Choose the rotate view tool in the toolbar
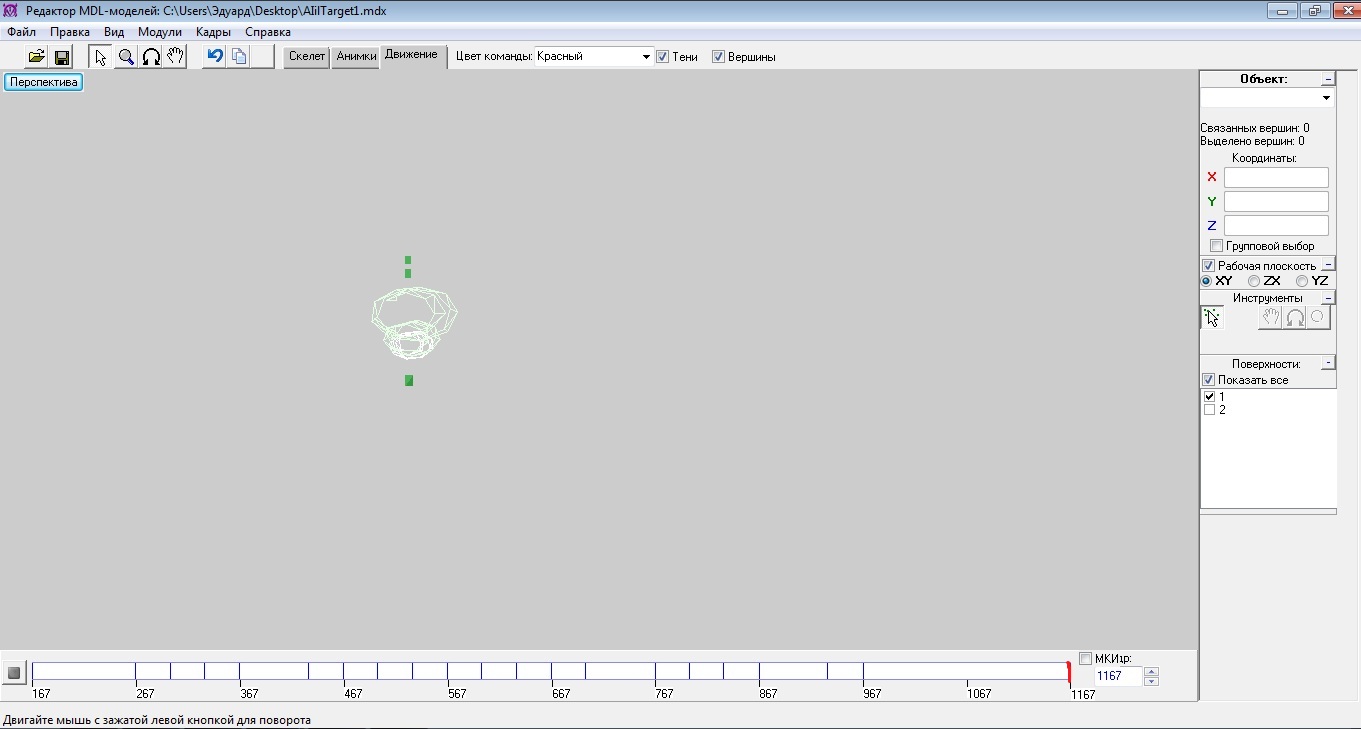 point(151,57)
